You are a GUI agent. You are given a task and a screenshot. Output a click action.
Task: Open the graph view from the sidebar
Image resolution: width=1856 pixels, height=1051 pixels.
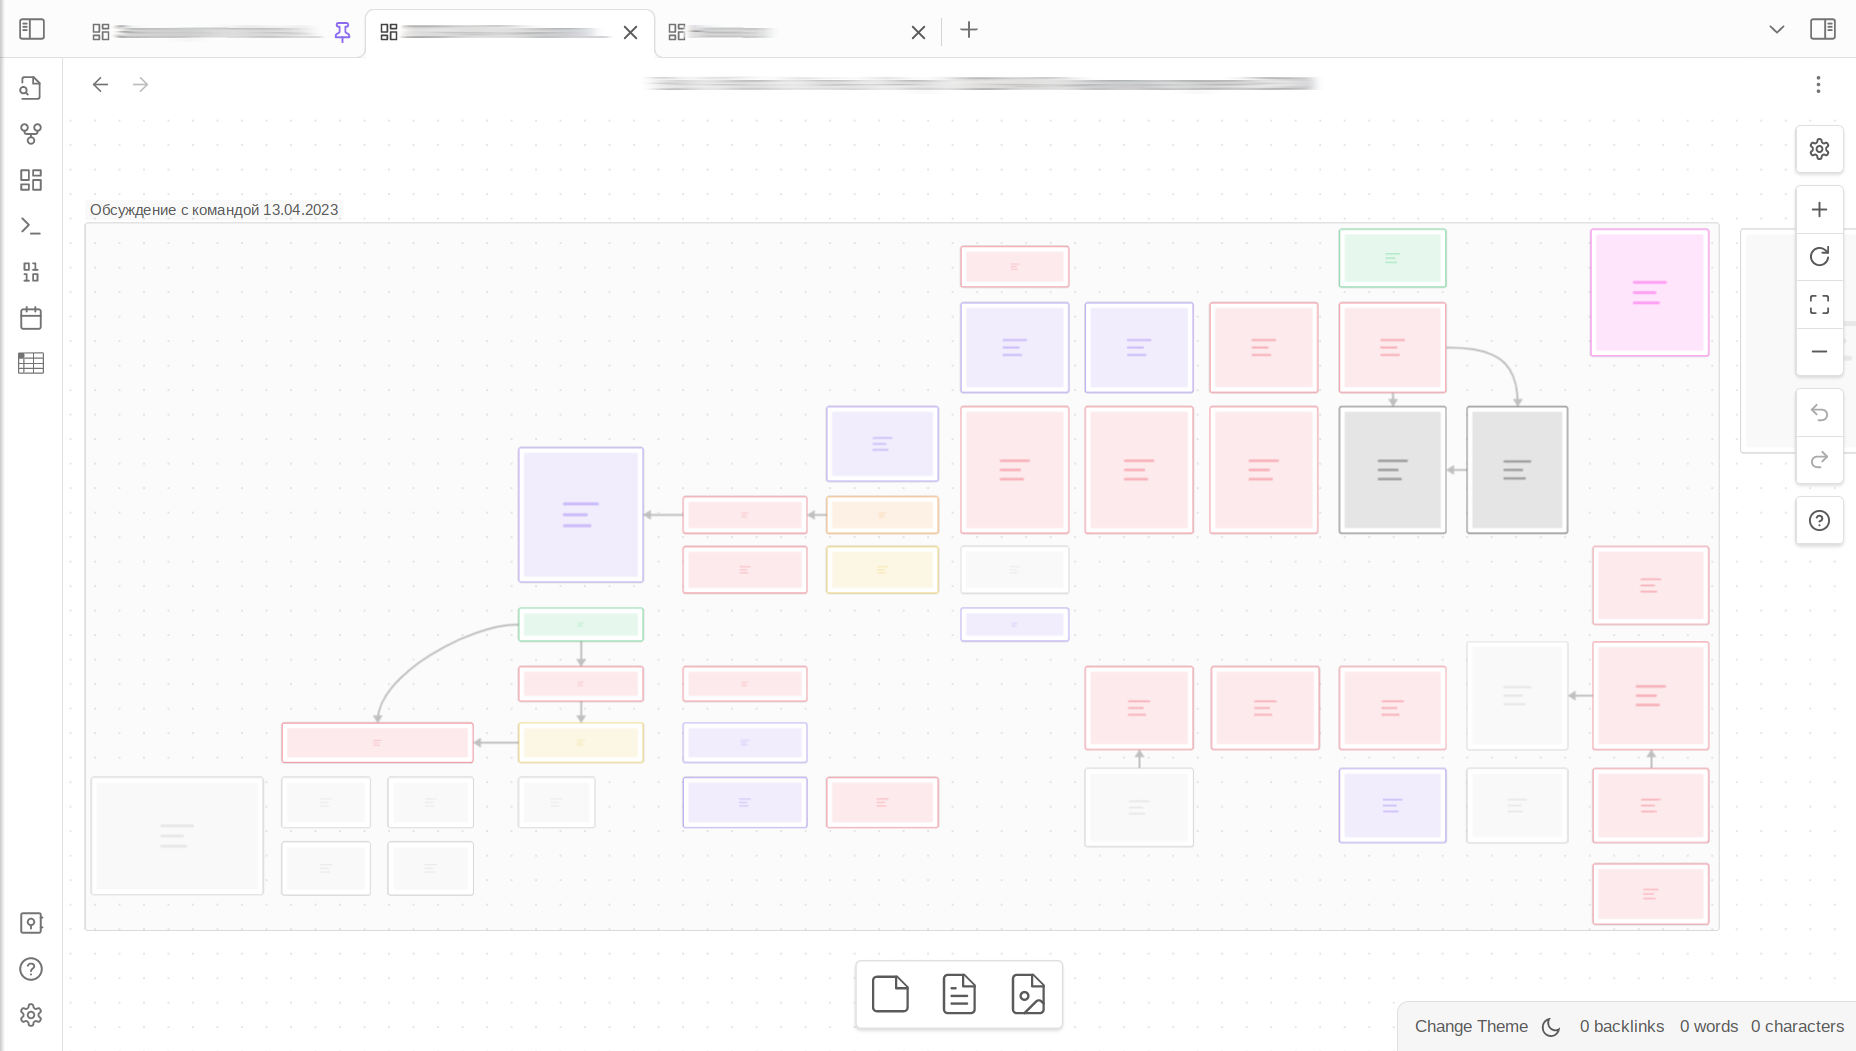(31, 133)
